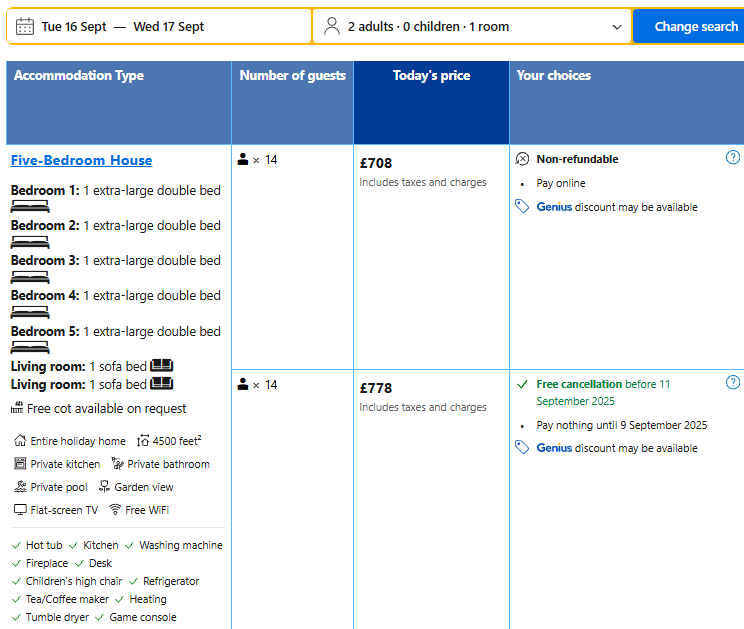The image size is (744, 629).
Task: Click the Free WiFi icon
Action: coord(115,510)
